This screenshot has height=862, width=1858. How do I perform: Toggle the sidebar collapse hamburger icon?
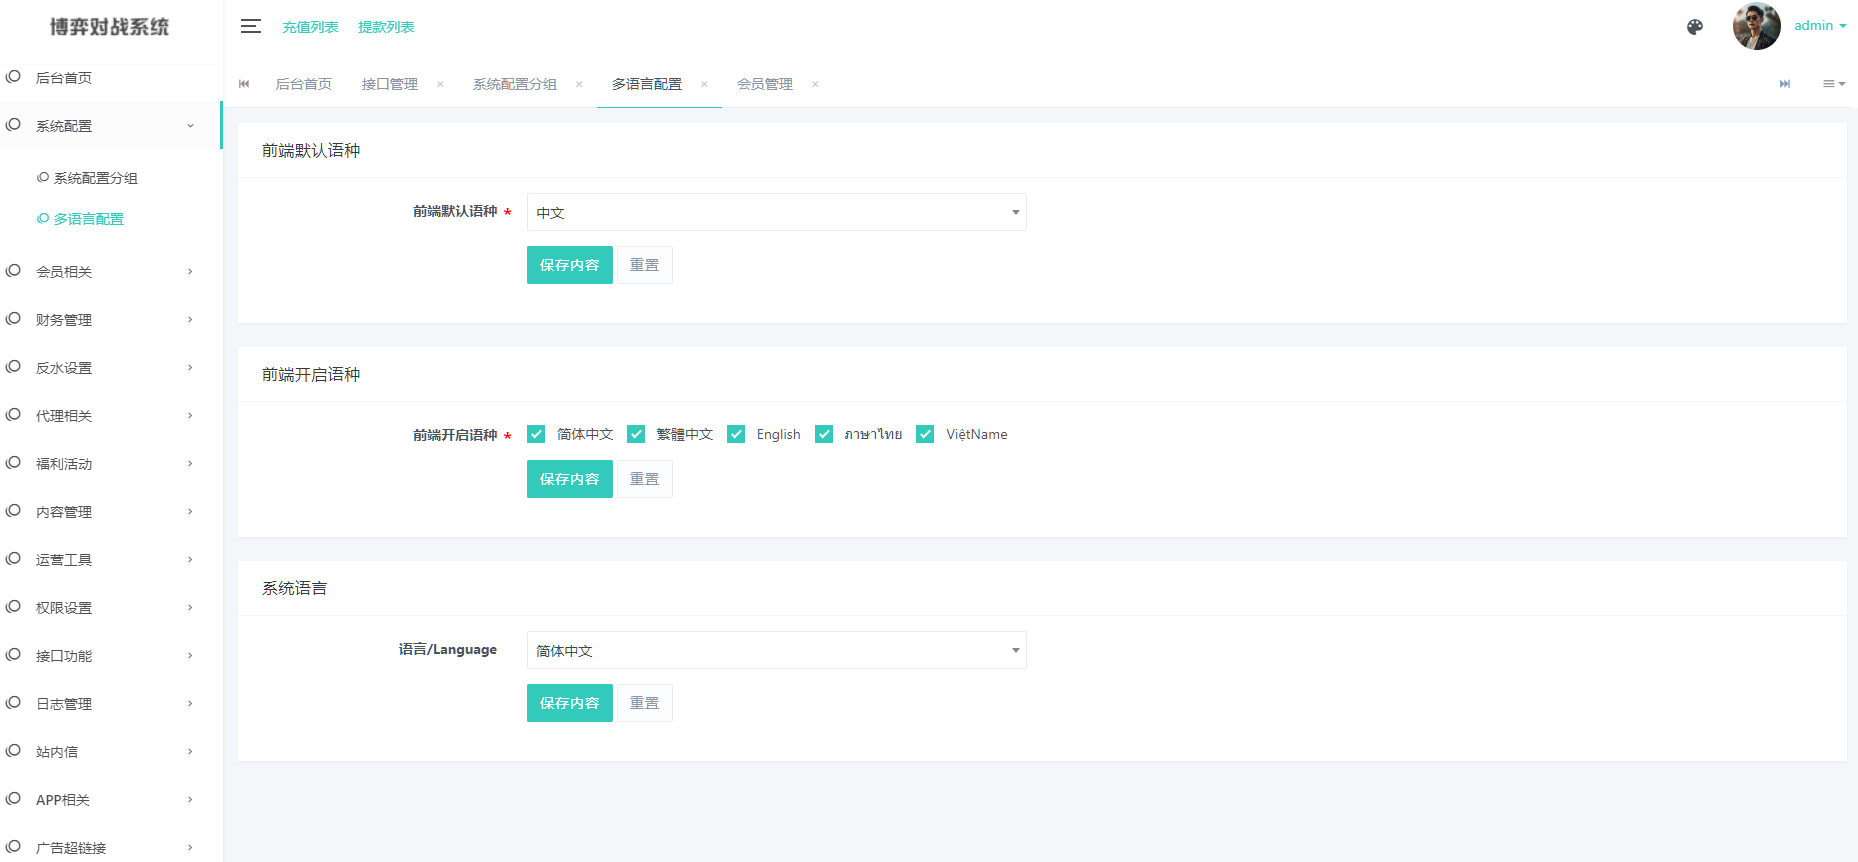[x=251, y=26]
